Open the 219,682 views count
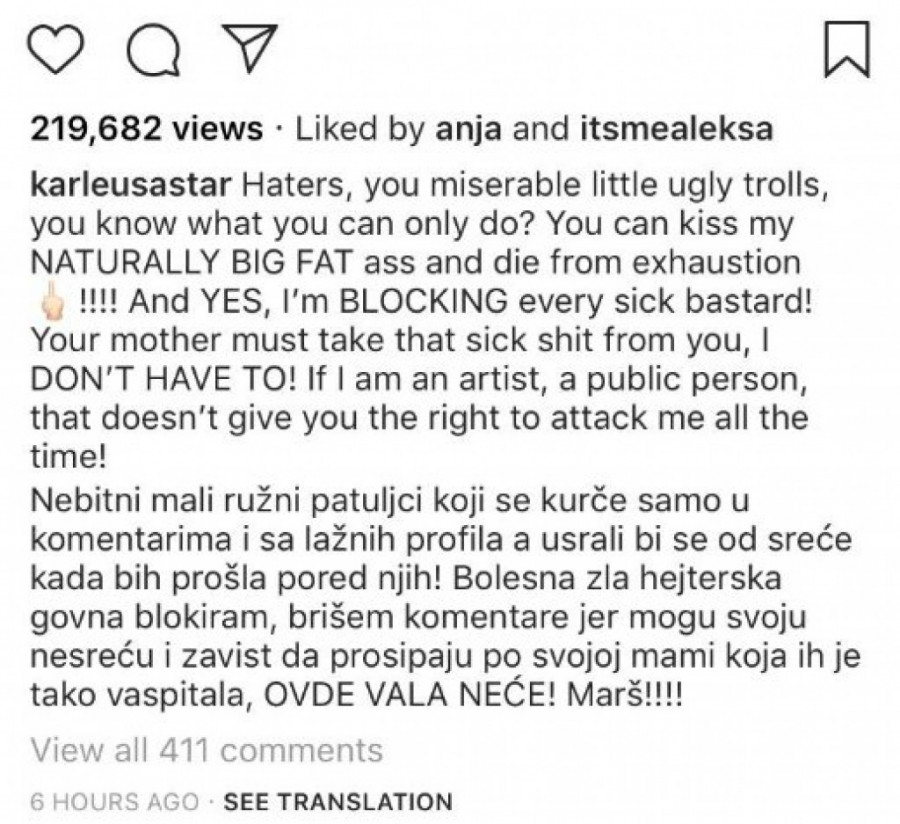 tap(147, 131)
